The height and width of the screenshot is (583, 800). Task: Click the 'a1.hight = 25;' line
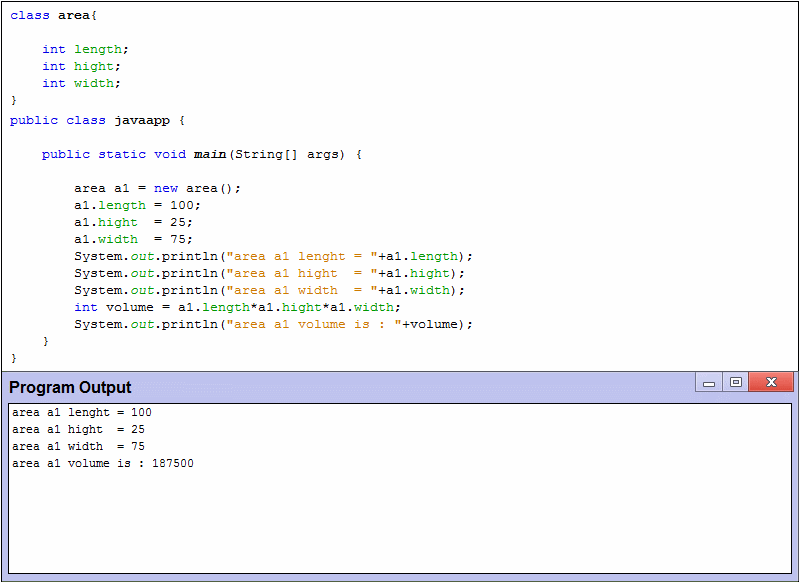coord(133,222)
